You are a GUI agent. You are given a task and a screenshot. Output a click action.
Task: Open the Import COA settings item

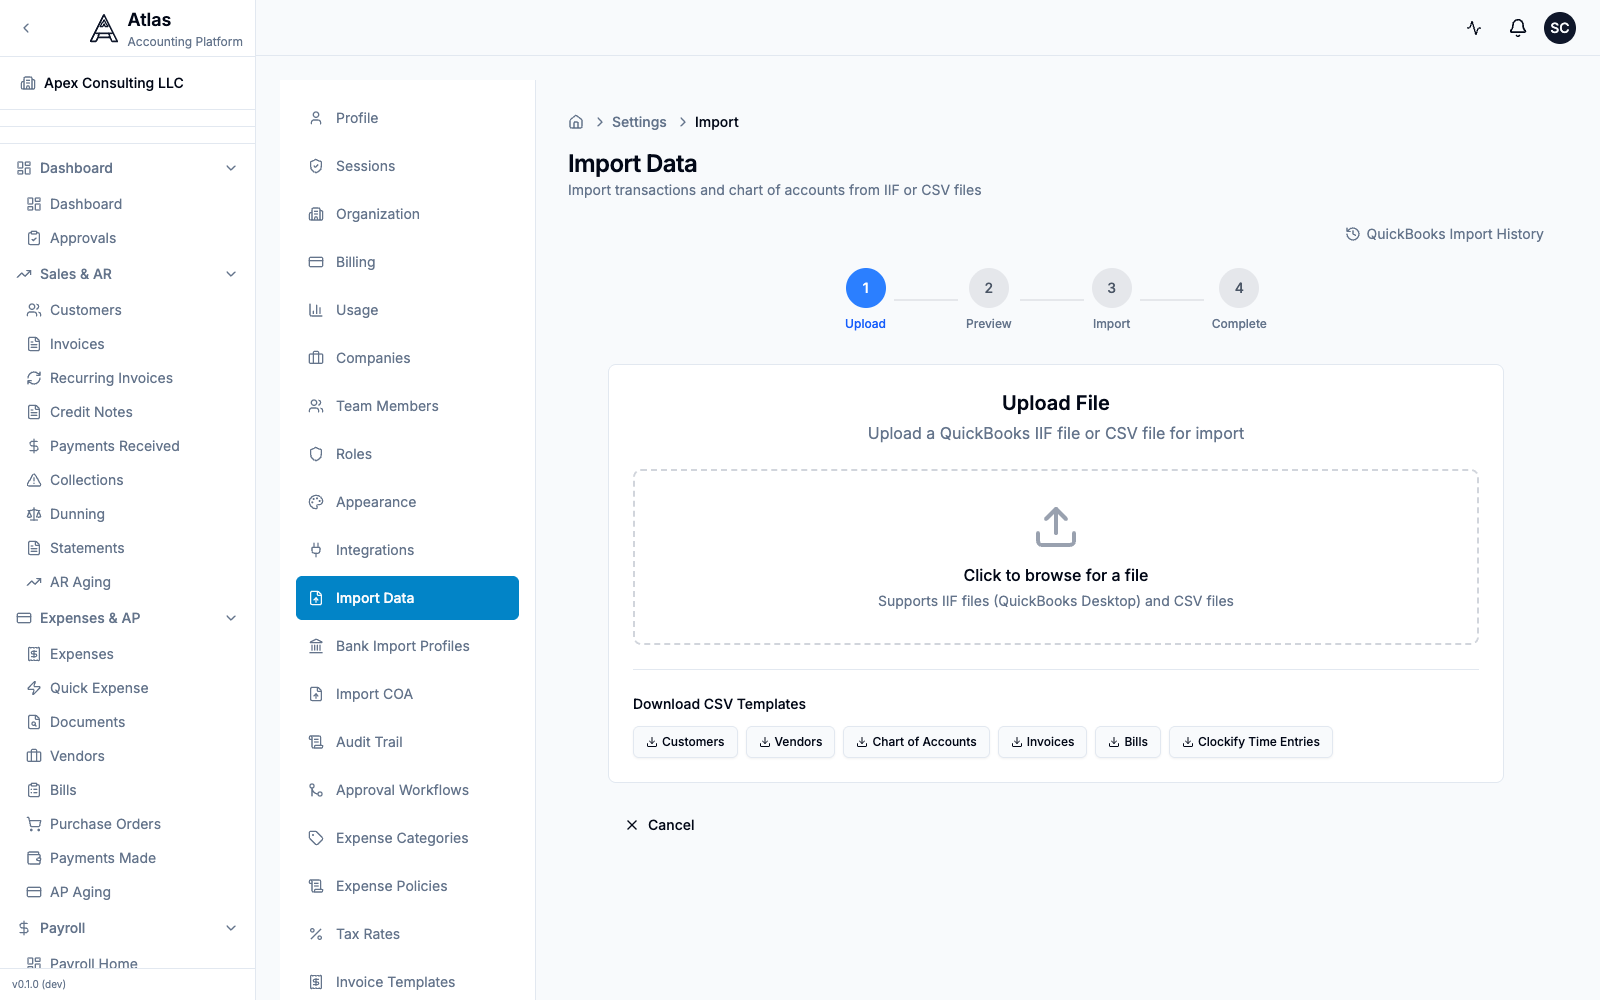(x=407, y=694)
